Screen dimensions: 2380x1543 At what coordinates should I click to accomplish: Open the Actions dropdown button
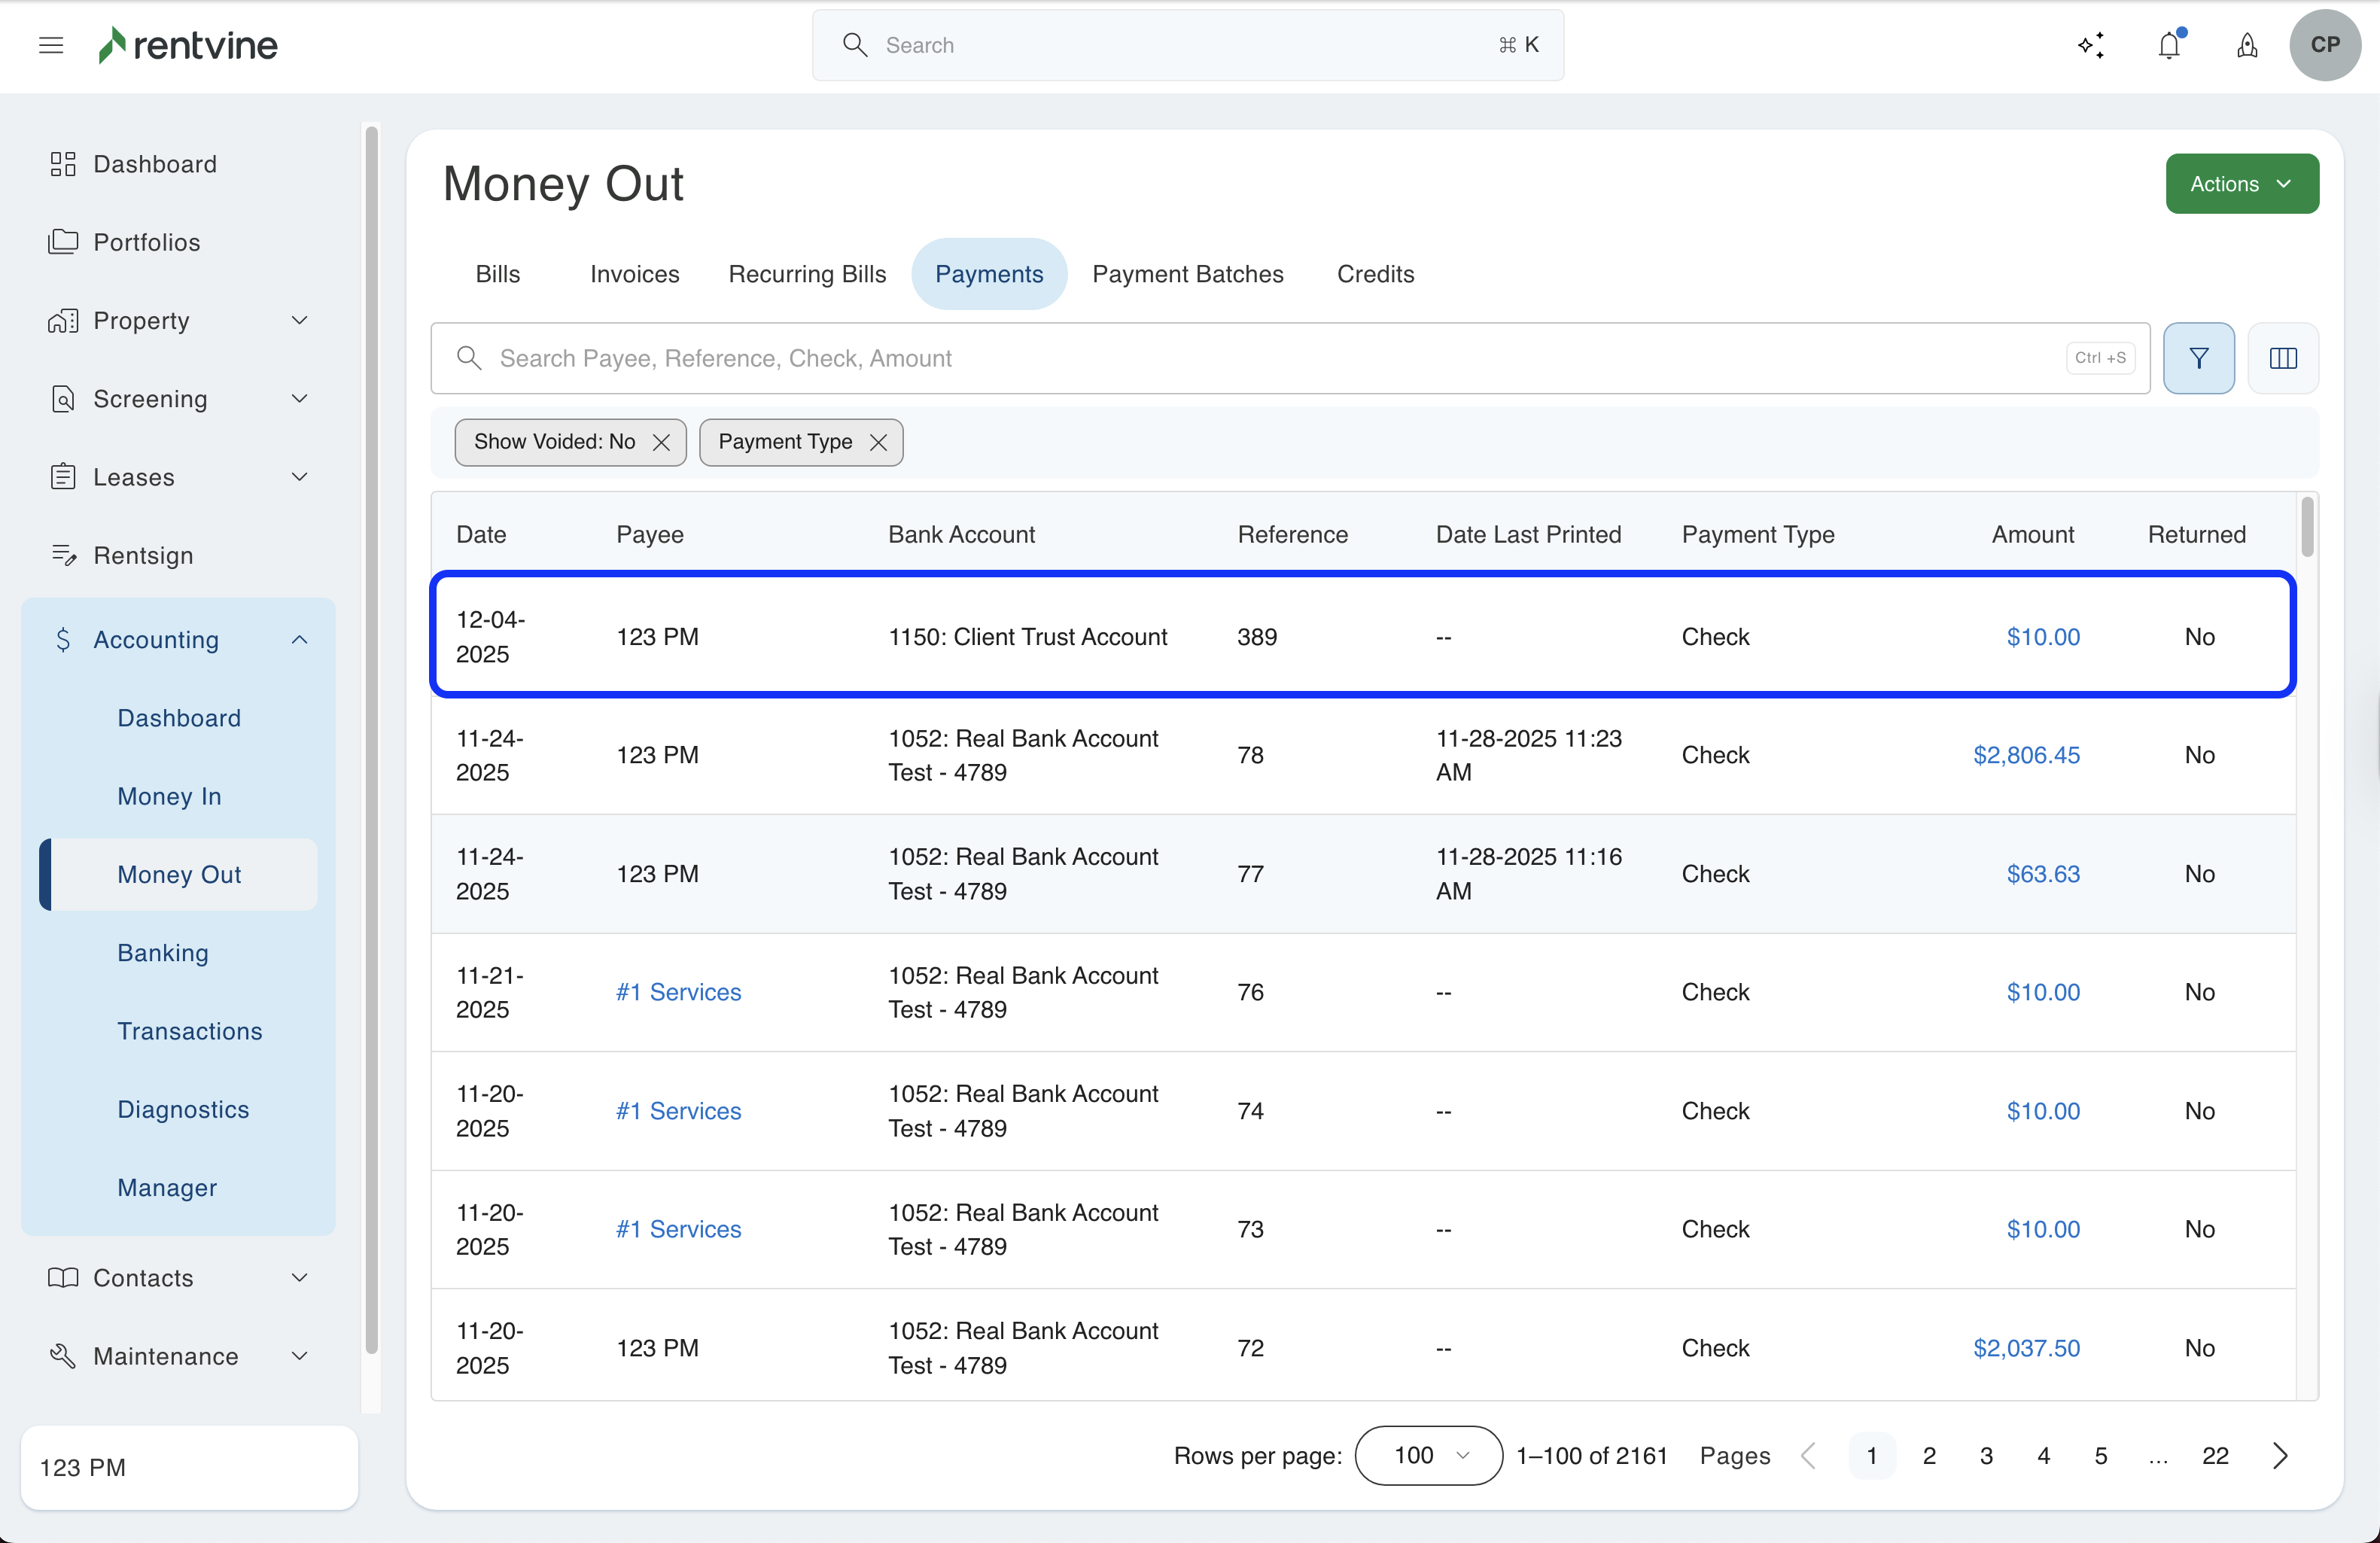point(2241,183)
